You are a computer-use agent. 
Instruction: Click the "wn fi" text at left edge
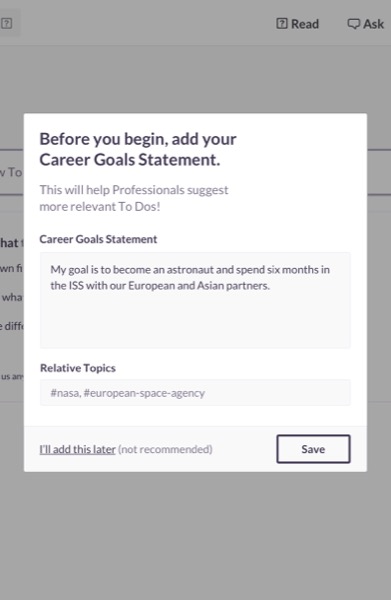tap(11, 268)
